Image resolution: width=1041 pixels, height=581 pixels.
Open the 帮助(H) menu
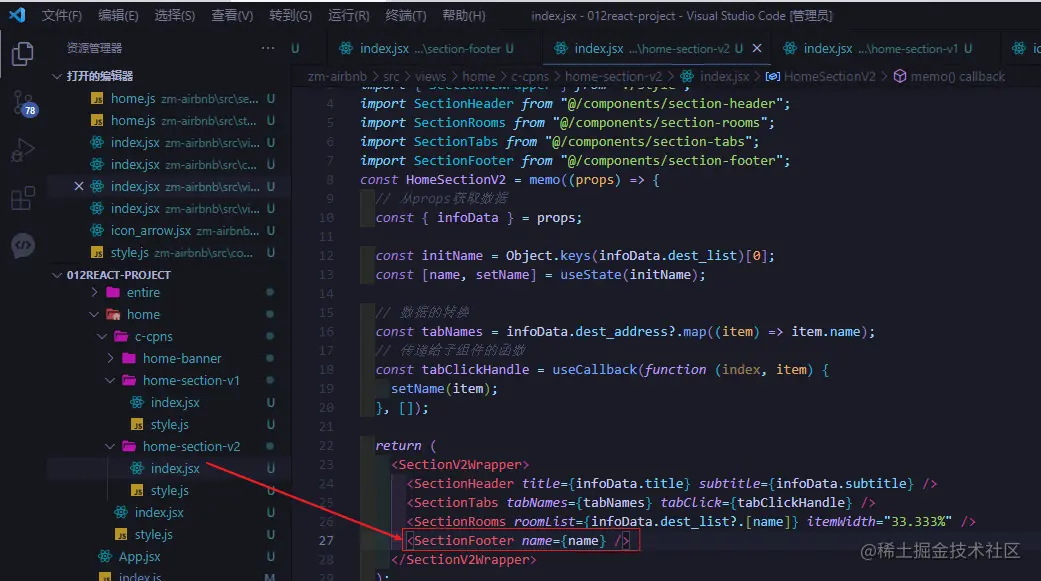click(x=463, y=15)
